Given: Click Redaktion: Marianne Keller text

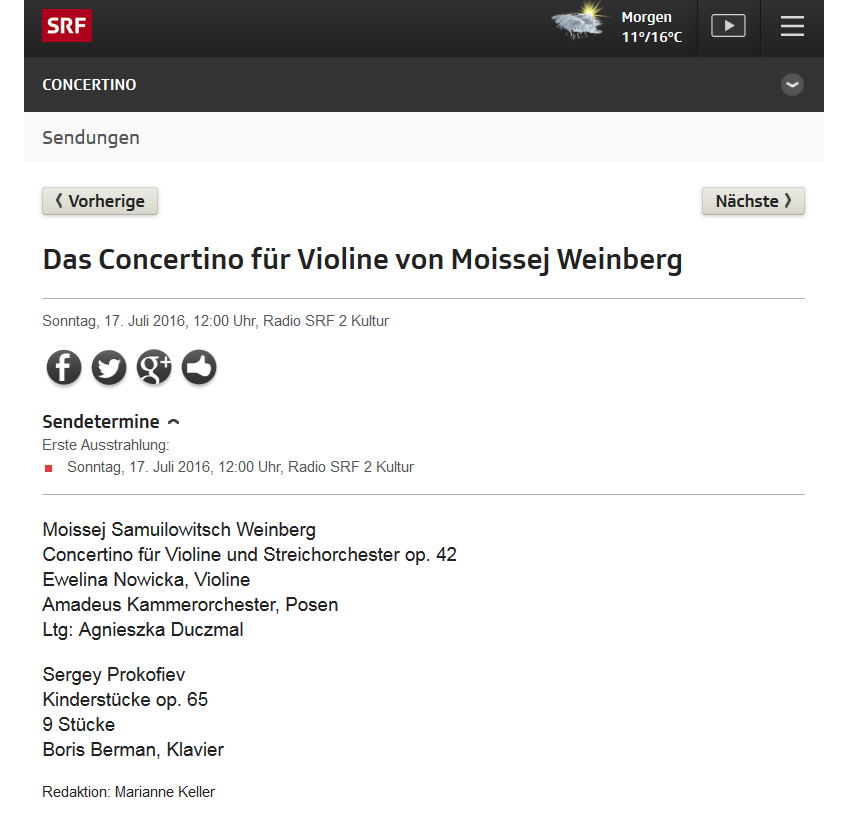Looking at the screenshot, I should point(128,792).
